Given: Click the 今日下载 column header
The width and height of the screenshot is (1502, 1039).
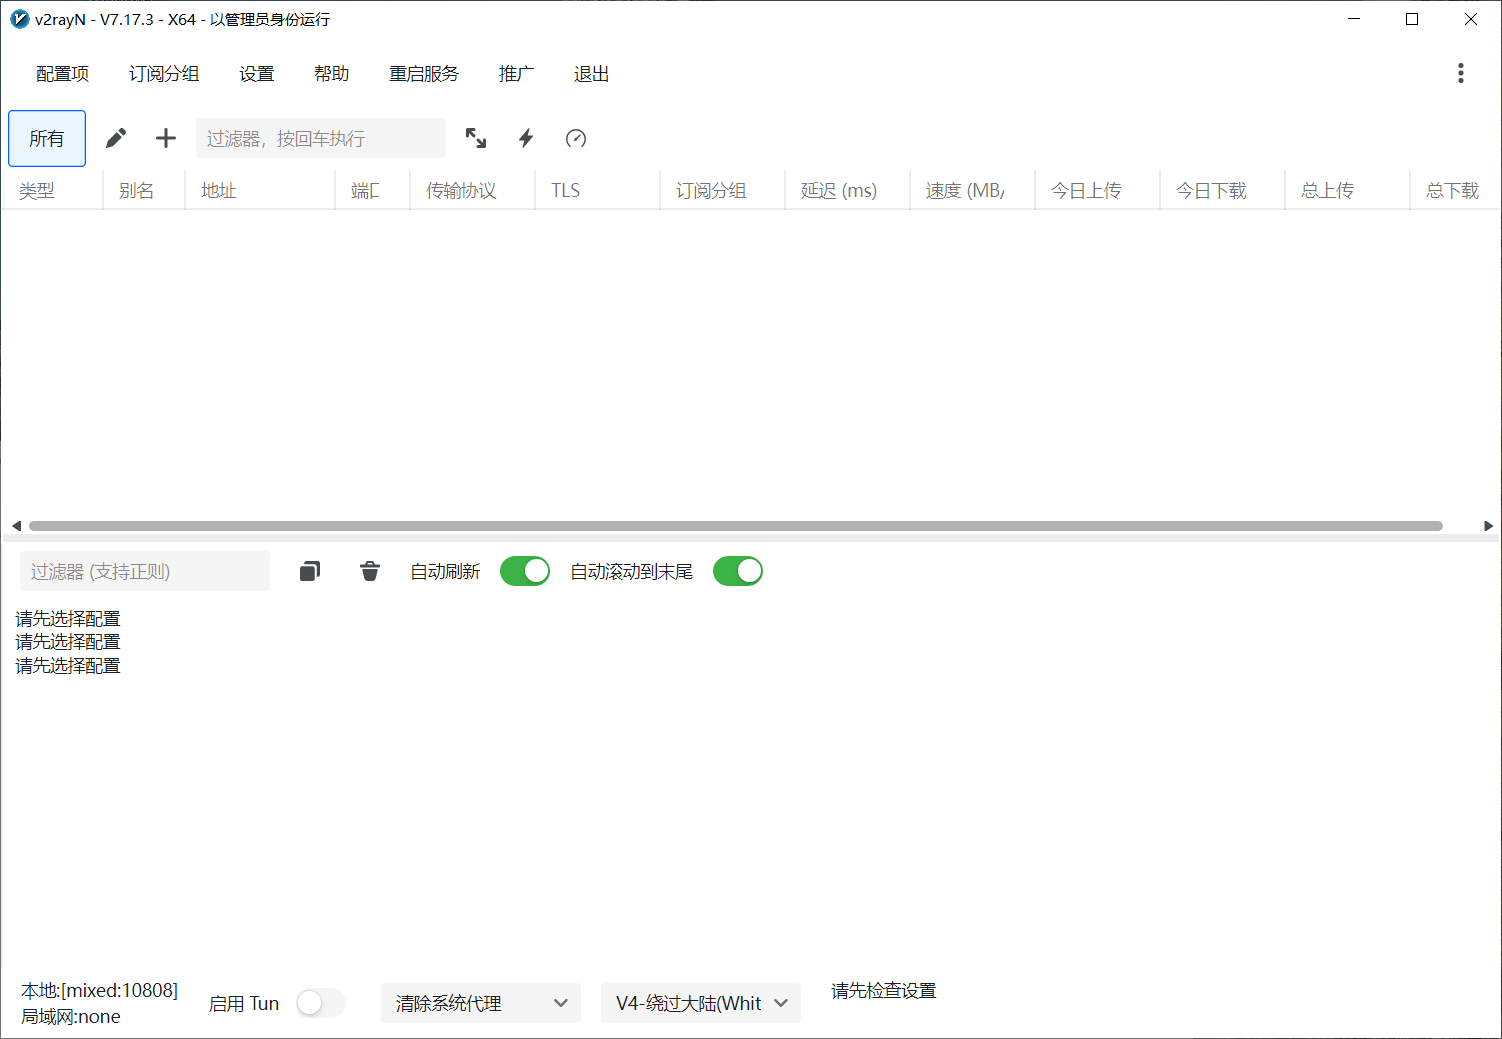Looking at the screenshot, I should pyautogui.click(x=1222, y=190).
